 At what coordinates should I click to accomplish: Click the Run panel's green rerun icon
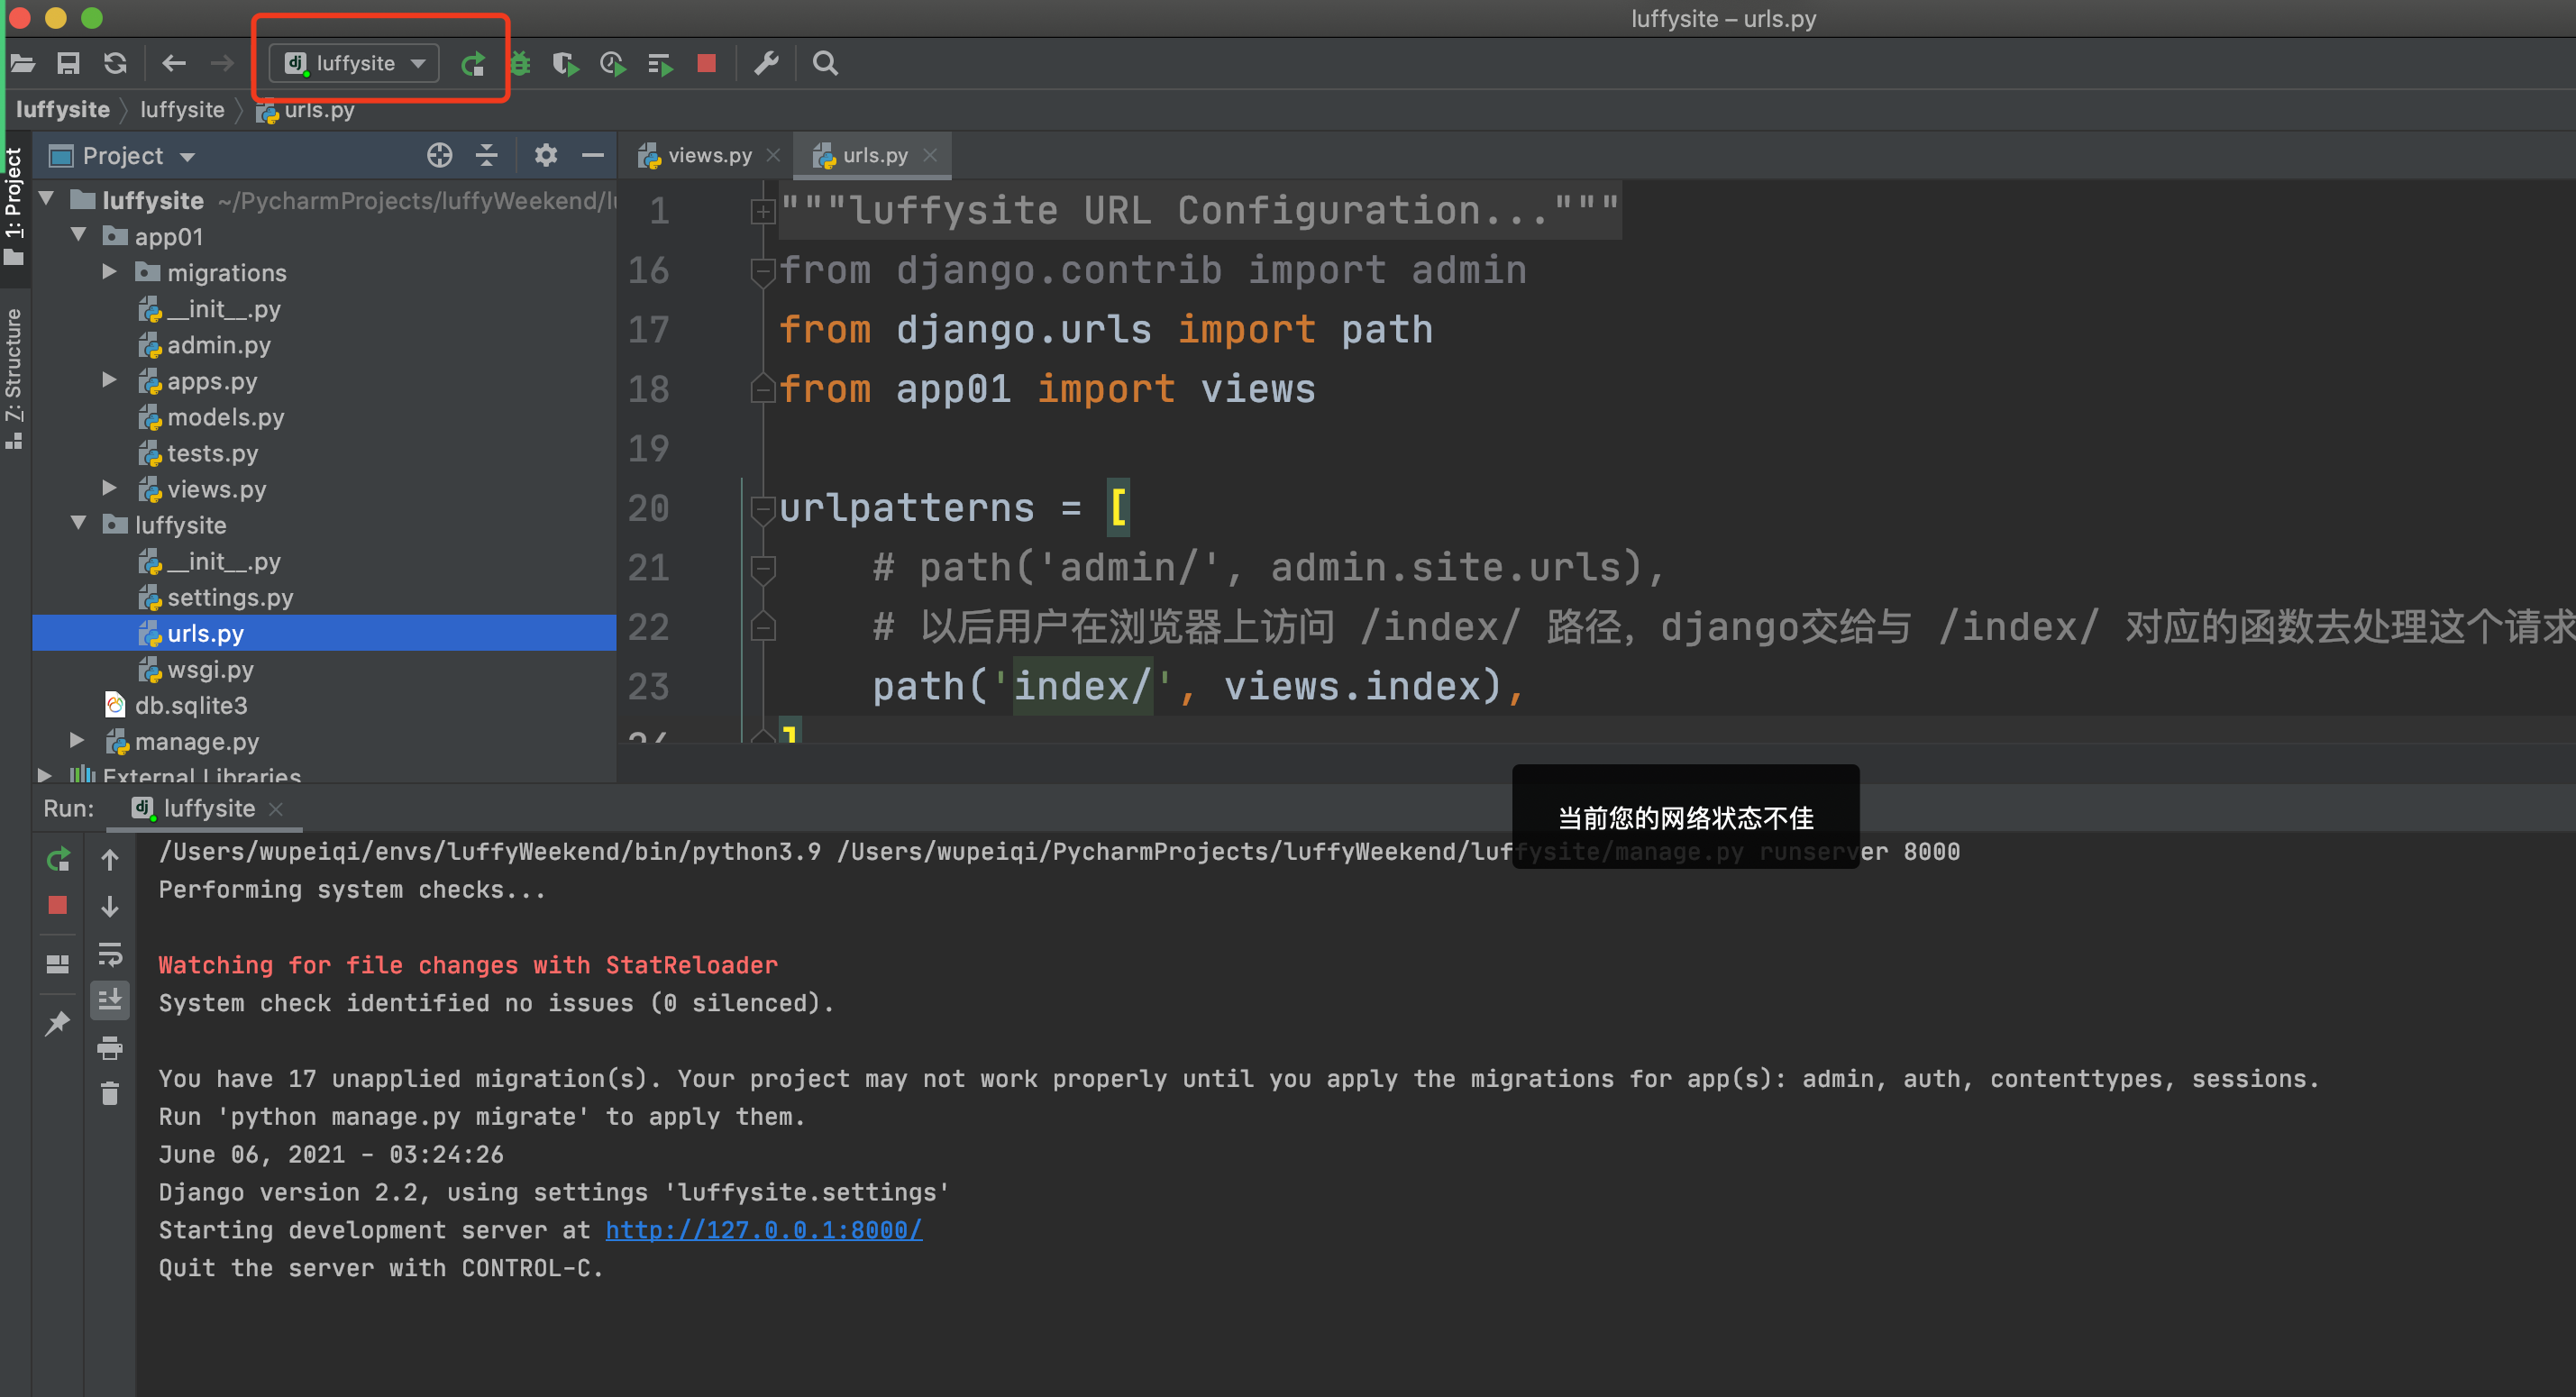click(58, 859)
